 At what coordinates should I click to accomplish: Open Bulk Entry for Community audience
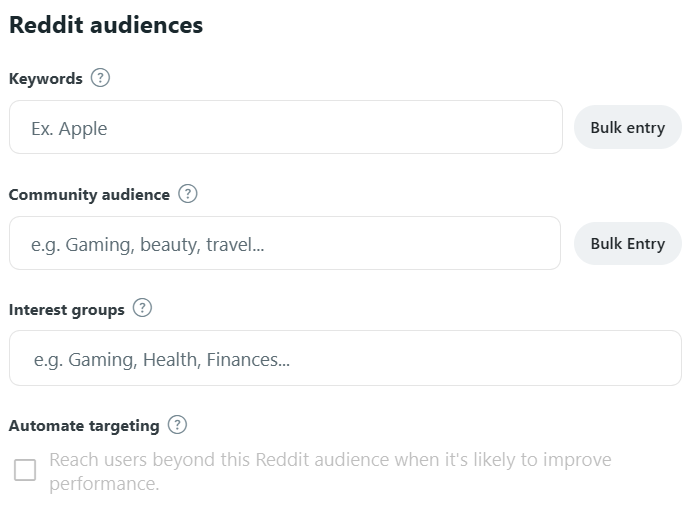click(x=628, y=243)
